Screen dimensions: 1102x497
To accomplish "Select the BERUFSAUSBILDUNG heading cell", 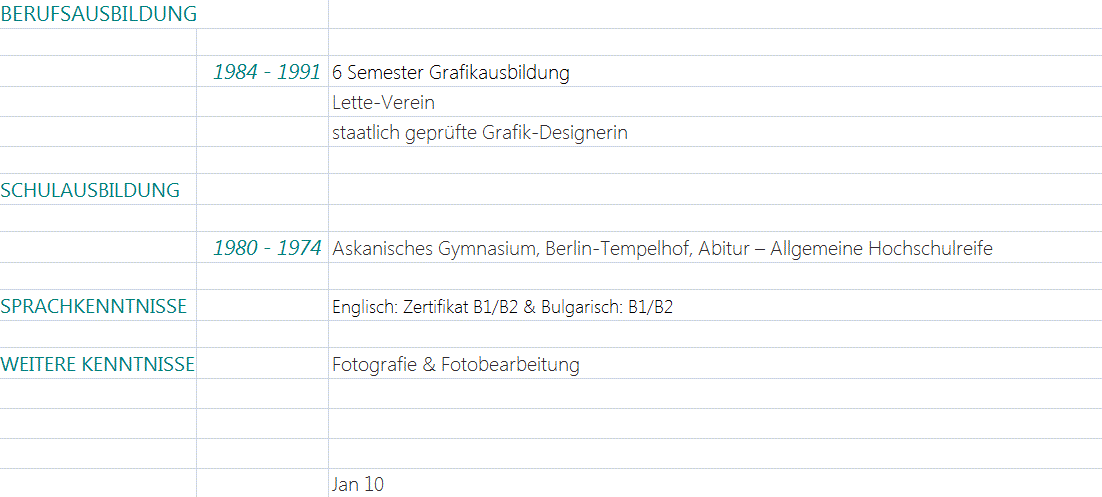I will pos(98,14).
